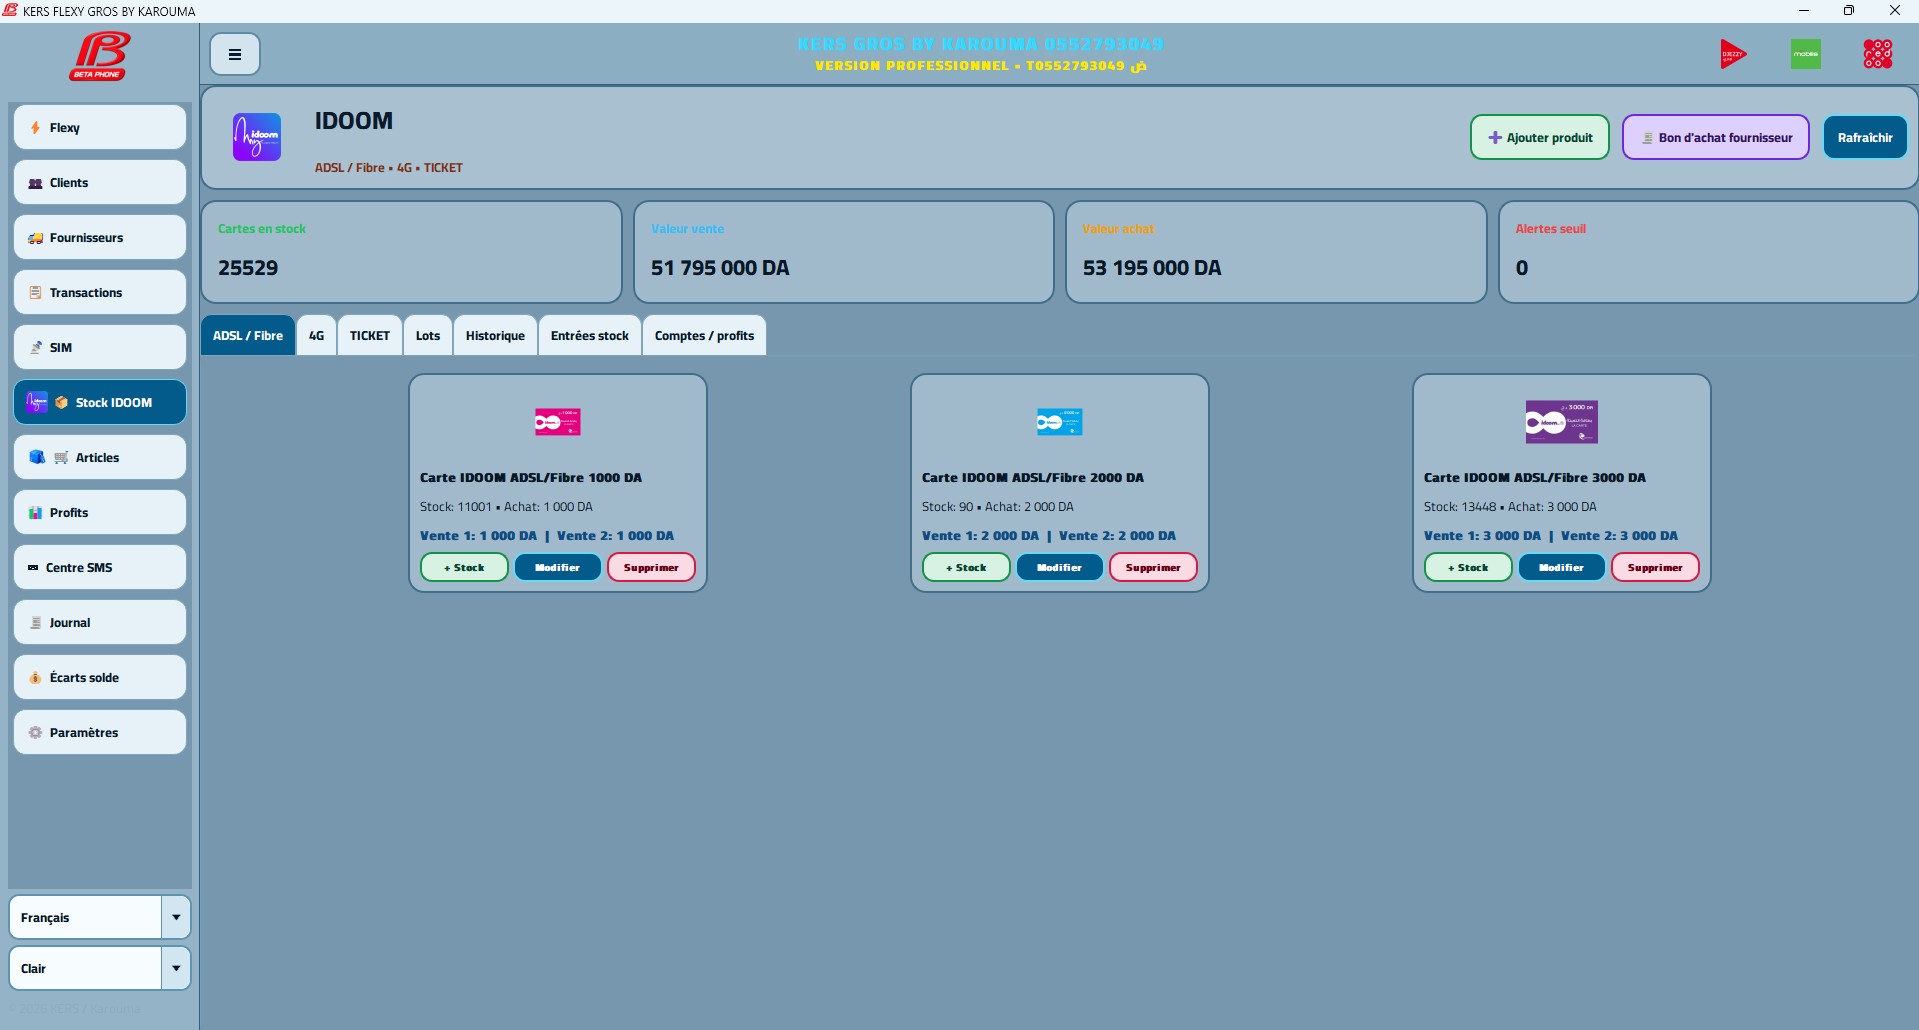The width and height of the screenshot is (1919, 1030).
Task: Open Clients from the sidebar
Action: pyautogui.click(x=100, y=182)
